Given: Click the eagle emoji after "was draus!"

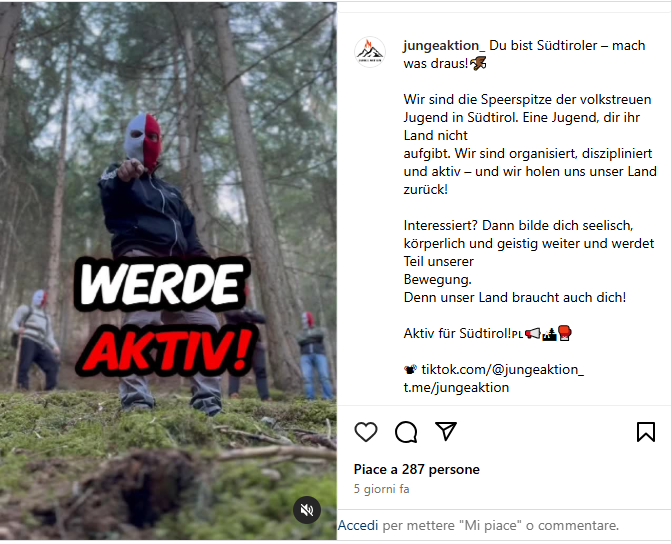Looking at the screenshot, I should (478, 63).
